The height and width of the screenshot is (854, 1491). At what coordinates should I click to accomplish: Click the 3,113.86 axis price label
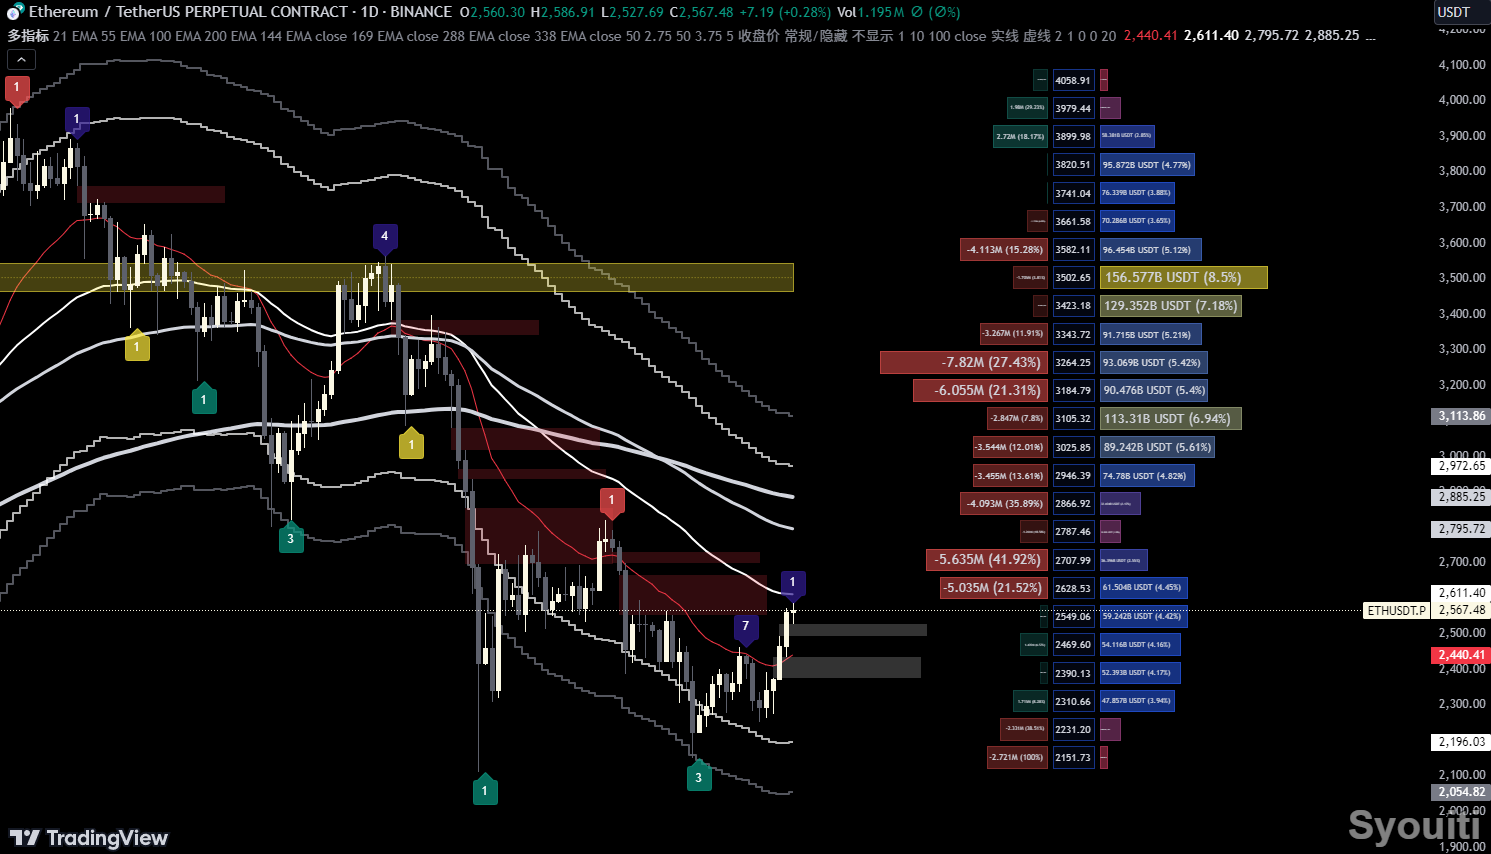[1461, 416]
